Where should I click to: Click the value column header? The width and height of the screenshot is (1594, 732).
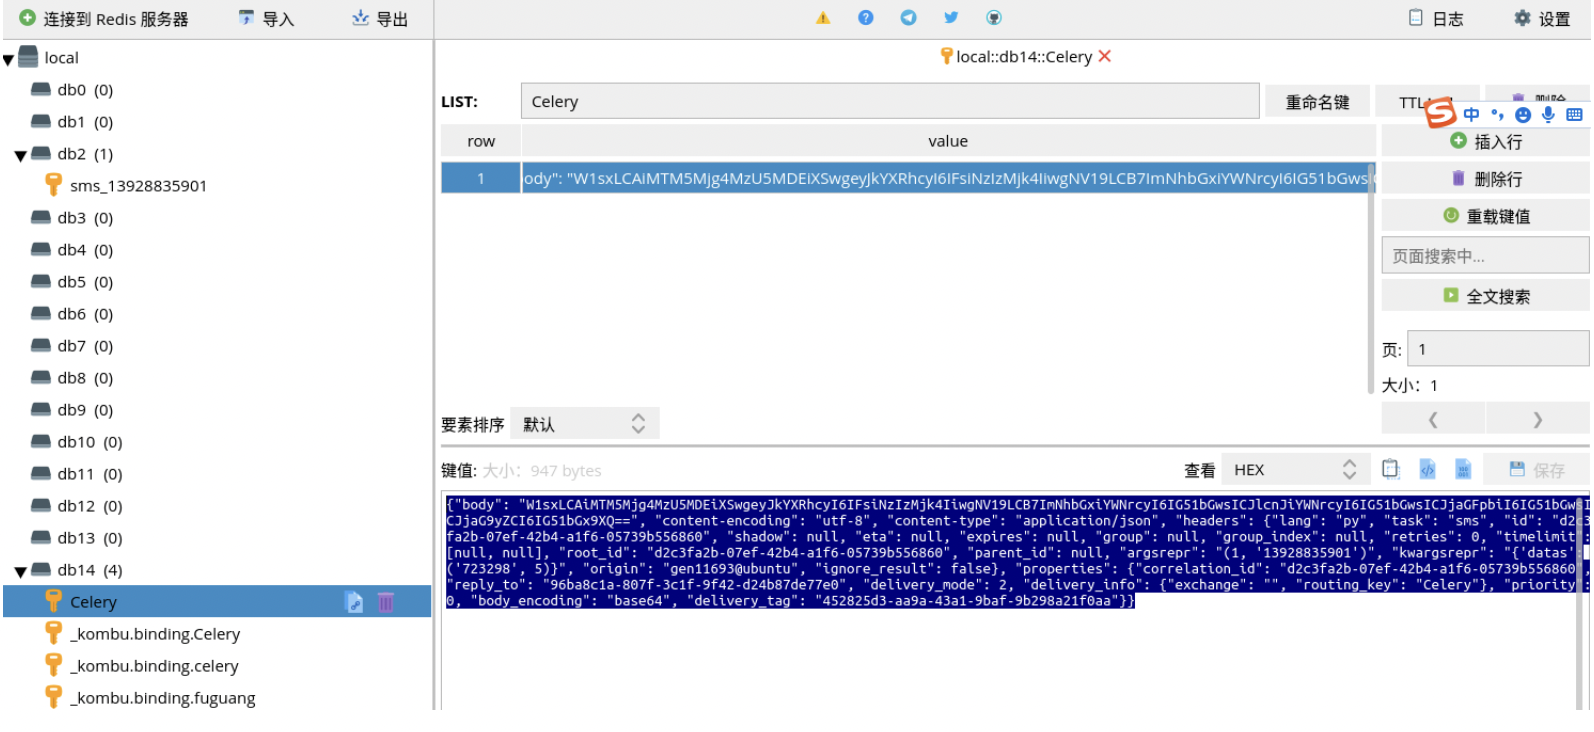pos(948,141)
